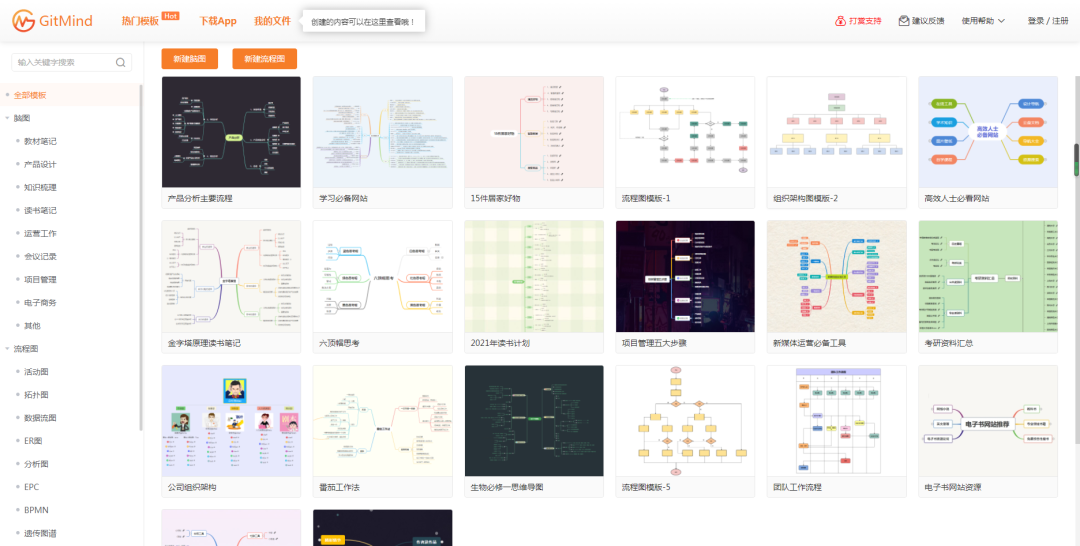Click the GitMind logo icon
1080x546 pixels.
23,21
